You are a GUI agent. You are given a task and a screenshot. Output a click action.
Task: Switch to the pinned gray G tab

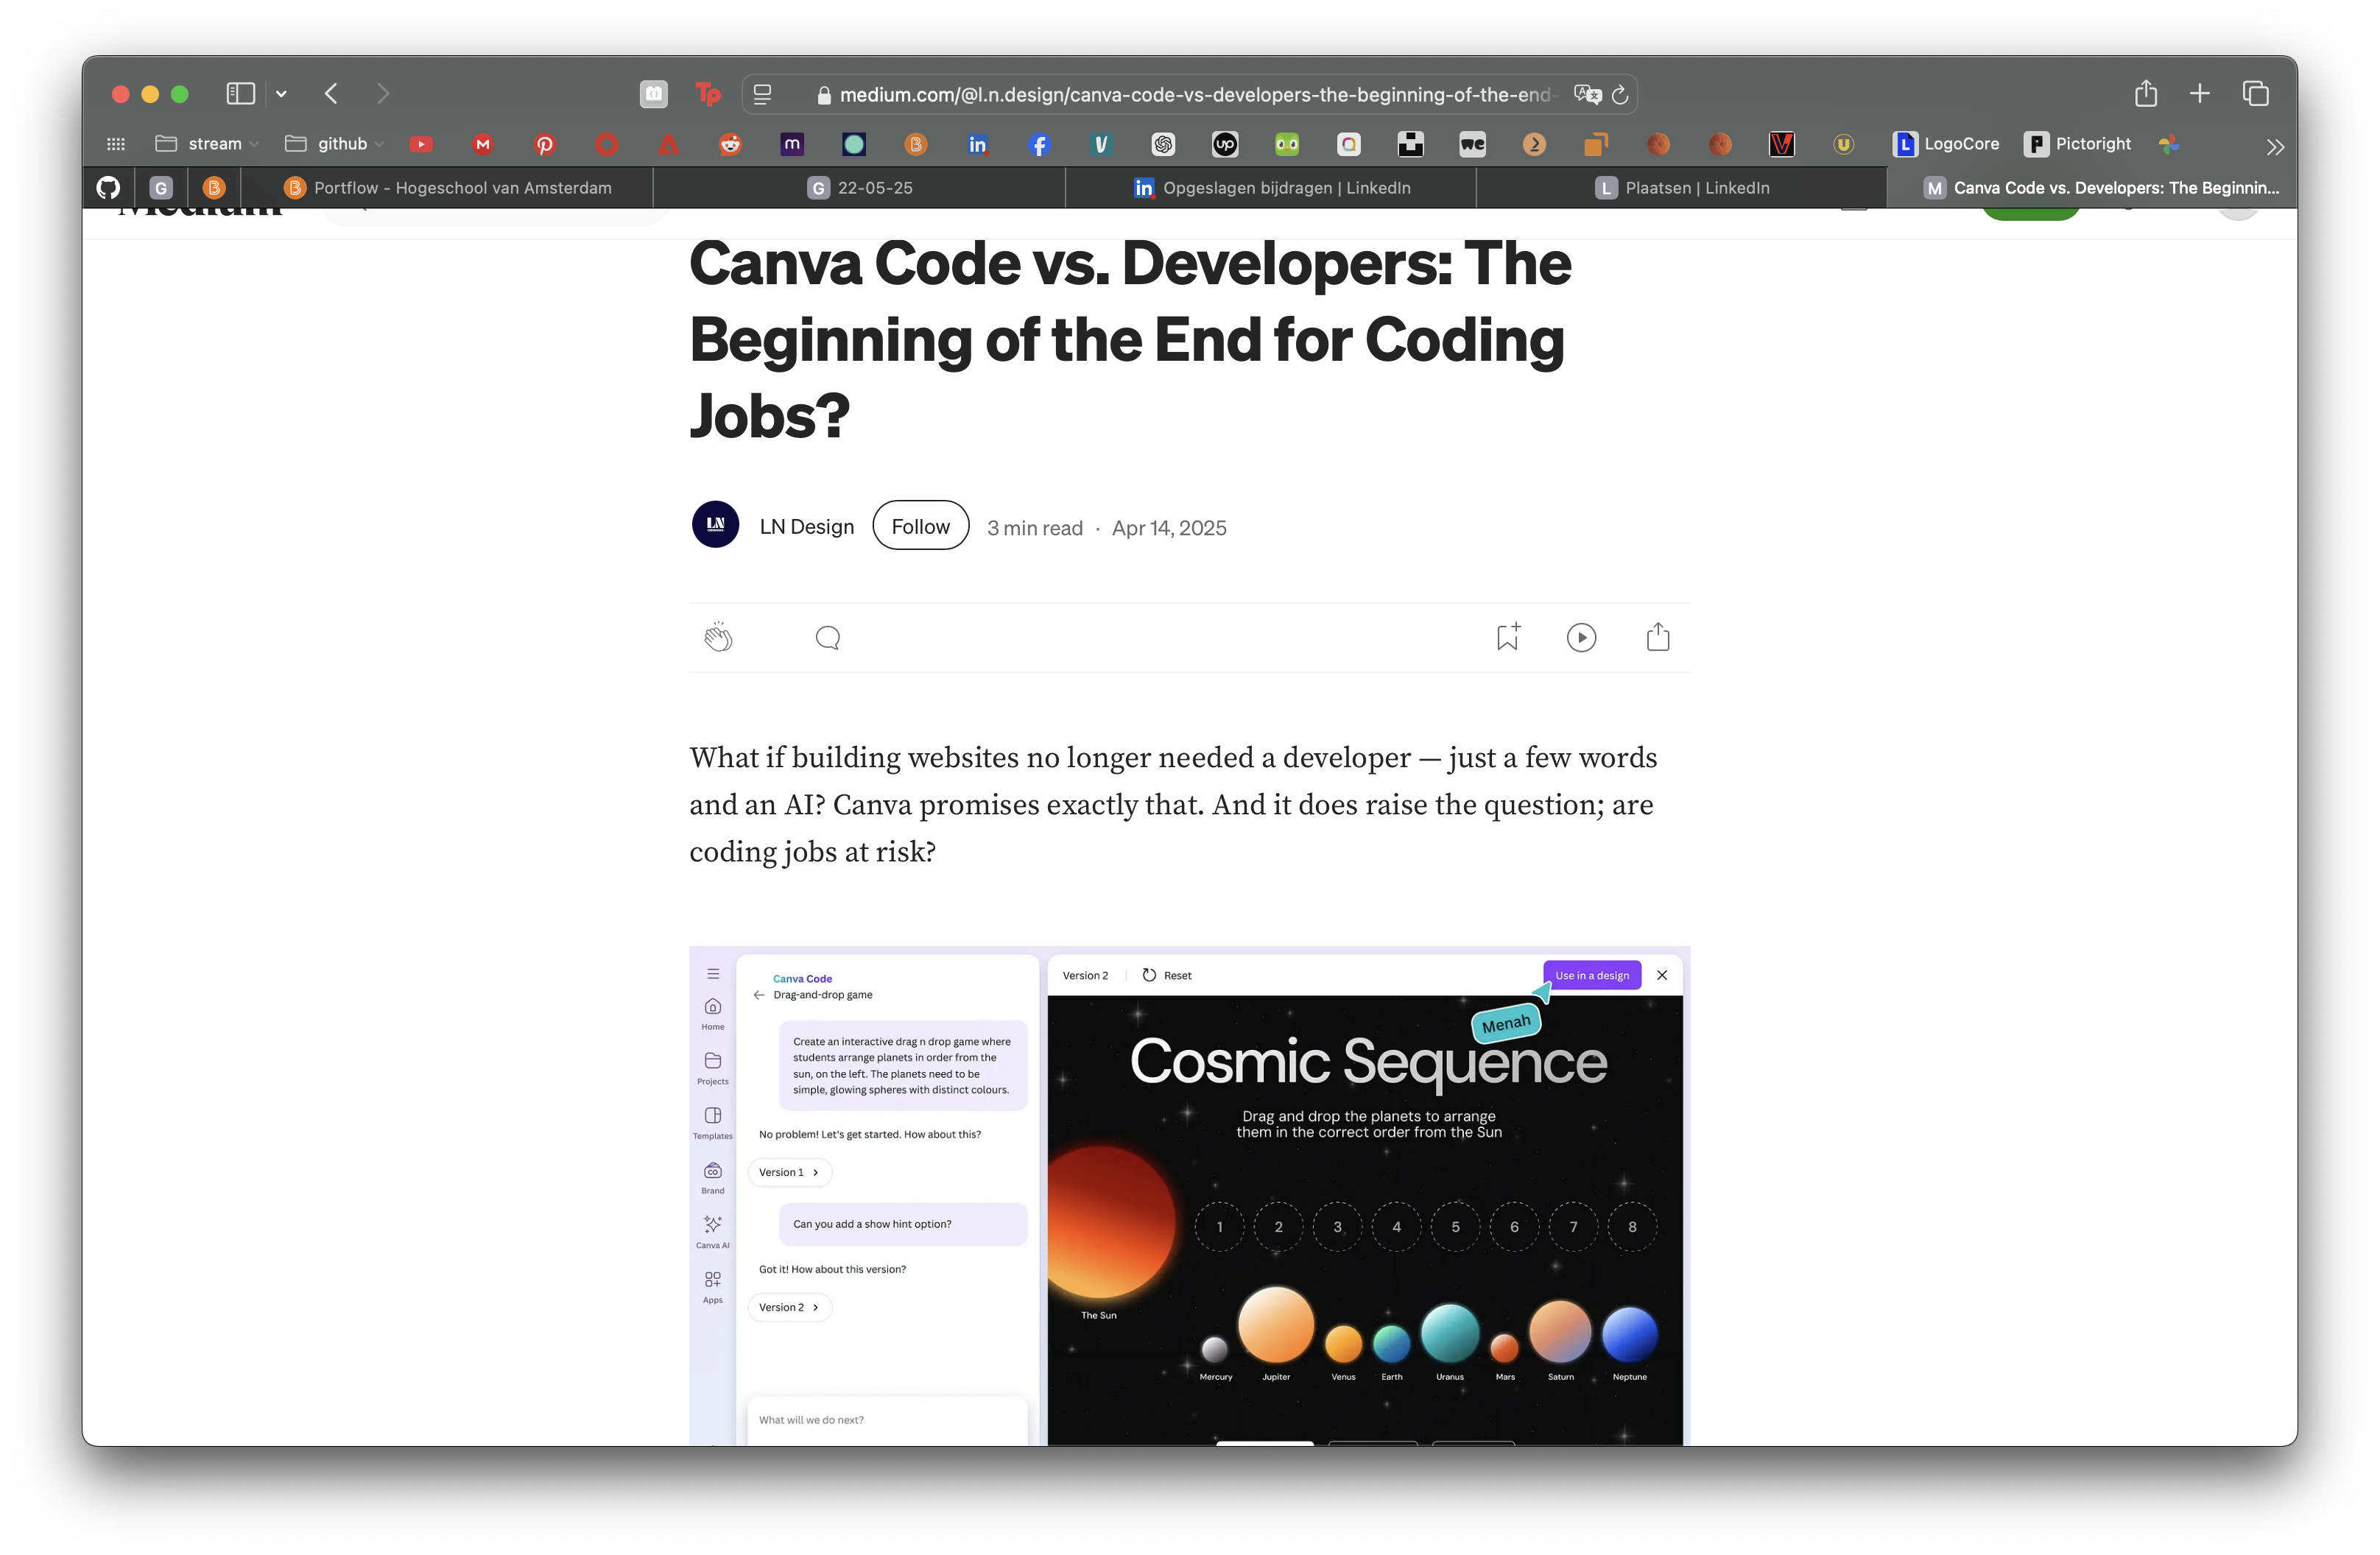tap(161, 187)
